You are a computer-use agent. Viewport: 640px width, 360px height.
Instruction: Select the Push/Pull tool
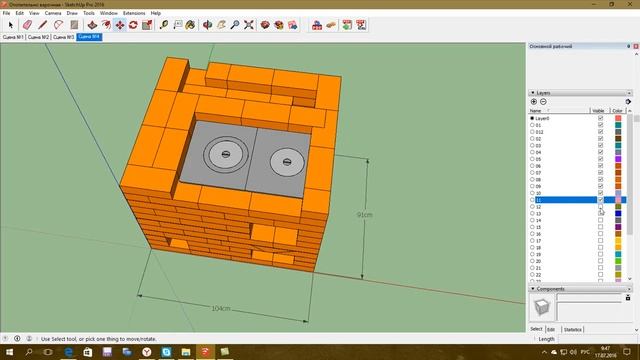pos(92,25)
